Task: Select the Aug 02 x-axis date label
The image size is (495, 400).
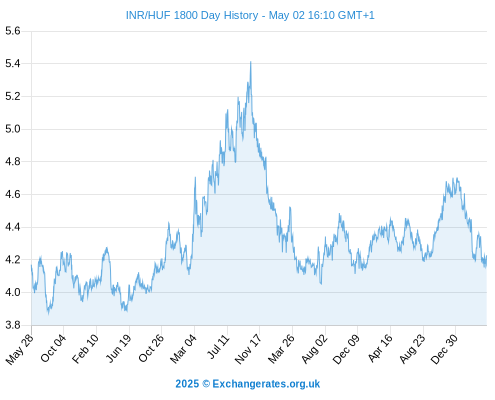Action: [x=314, y=349]
